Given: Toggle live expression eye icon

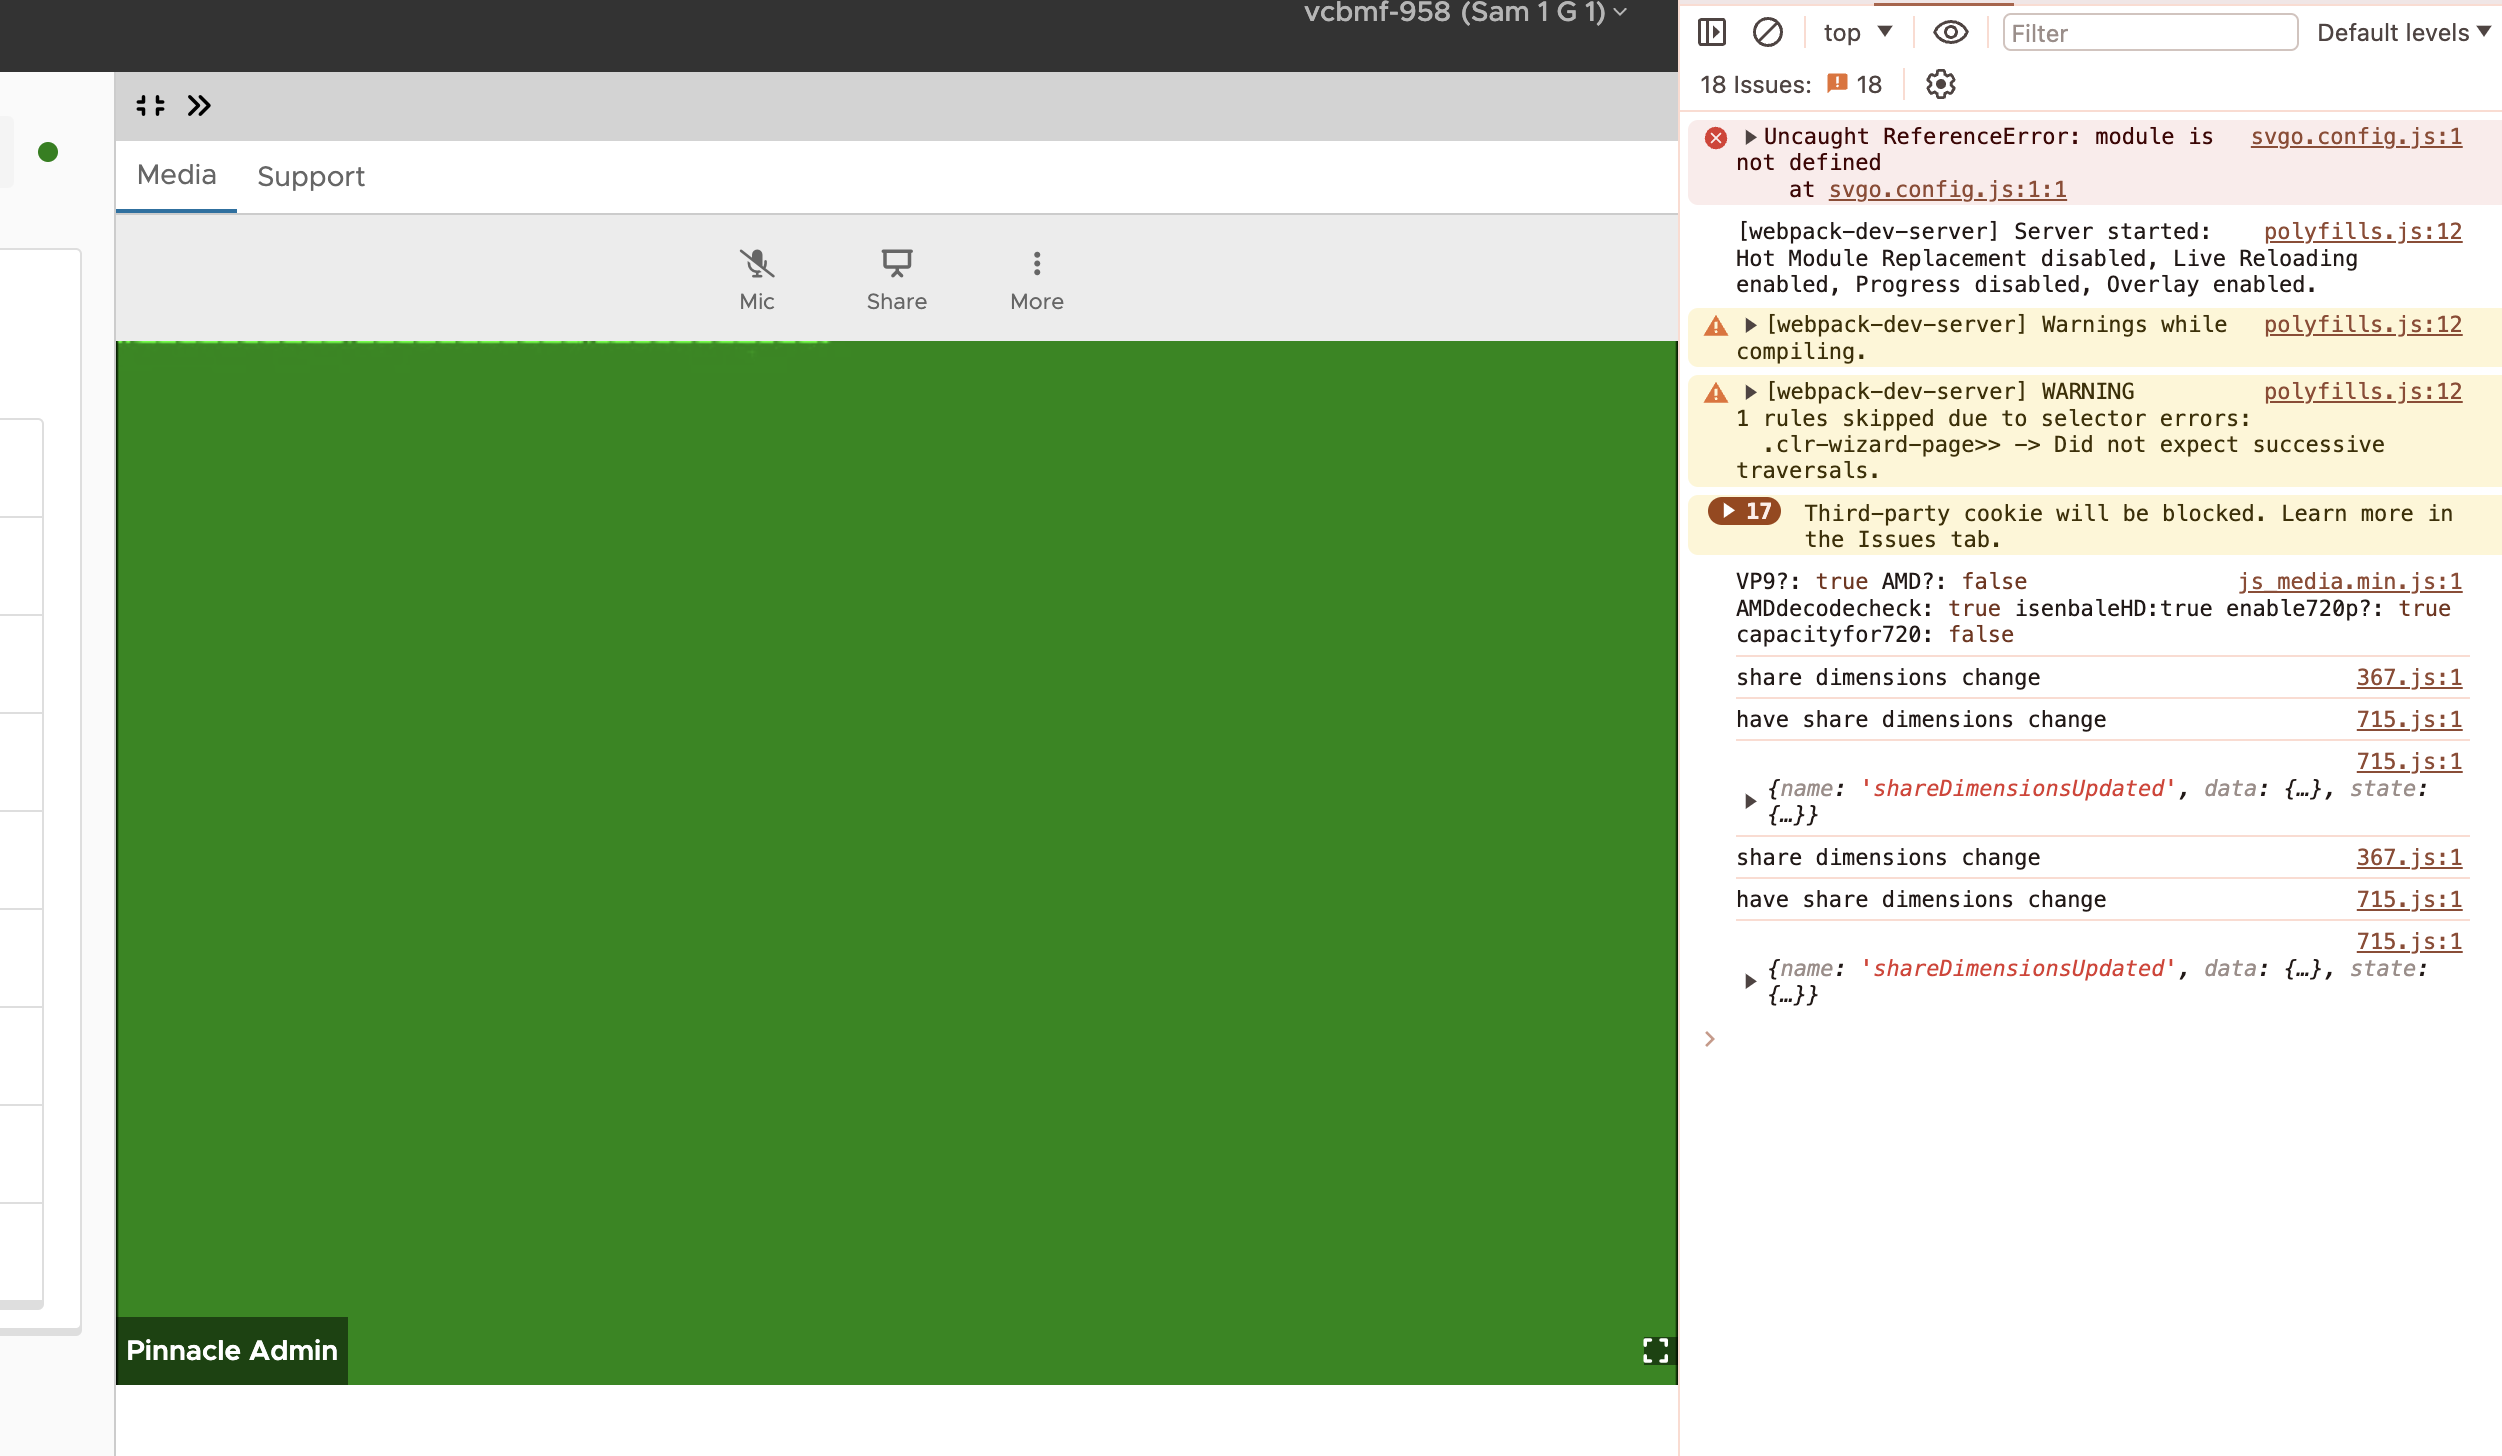Looking at the screenshot, I should (x=1950, y=33).
